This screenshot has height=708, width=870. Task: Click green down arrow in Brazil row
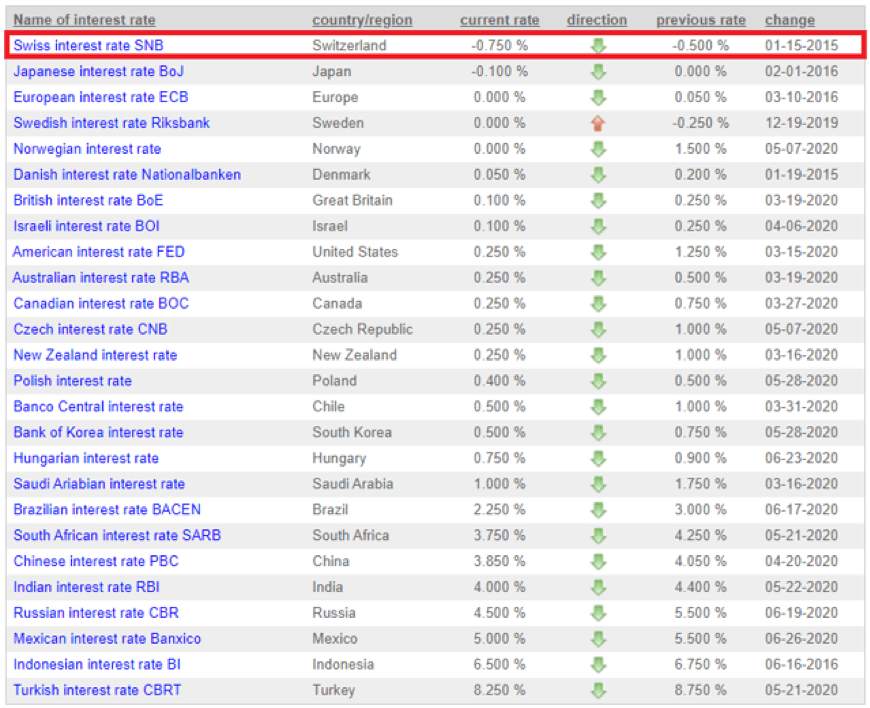[598, 510]
